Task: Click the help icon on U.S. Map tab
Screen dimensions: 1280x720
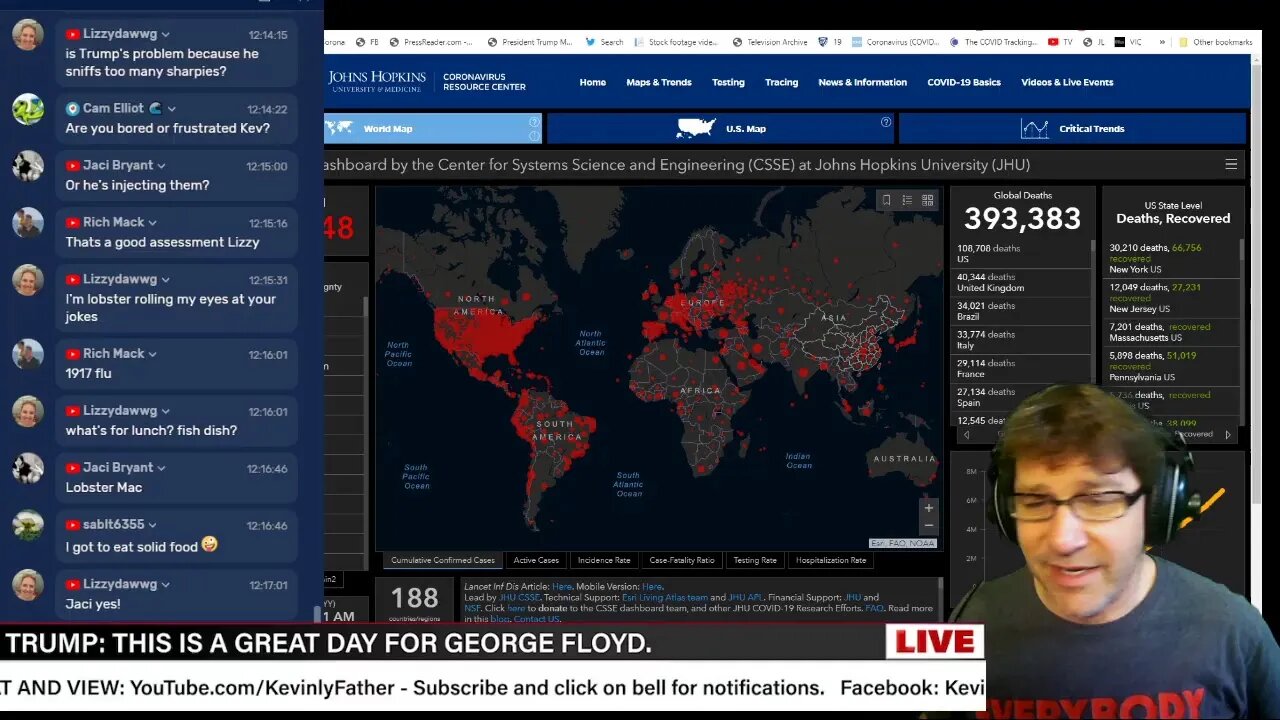Action: (886, 122)
